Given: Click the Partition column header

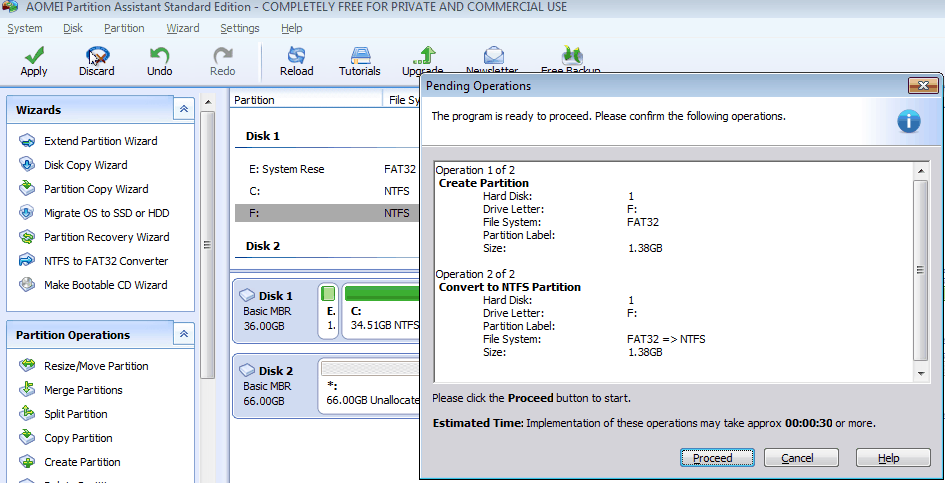Looking at the screenshot, I should pyautogui.click(x=307, y=99).
